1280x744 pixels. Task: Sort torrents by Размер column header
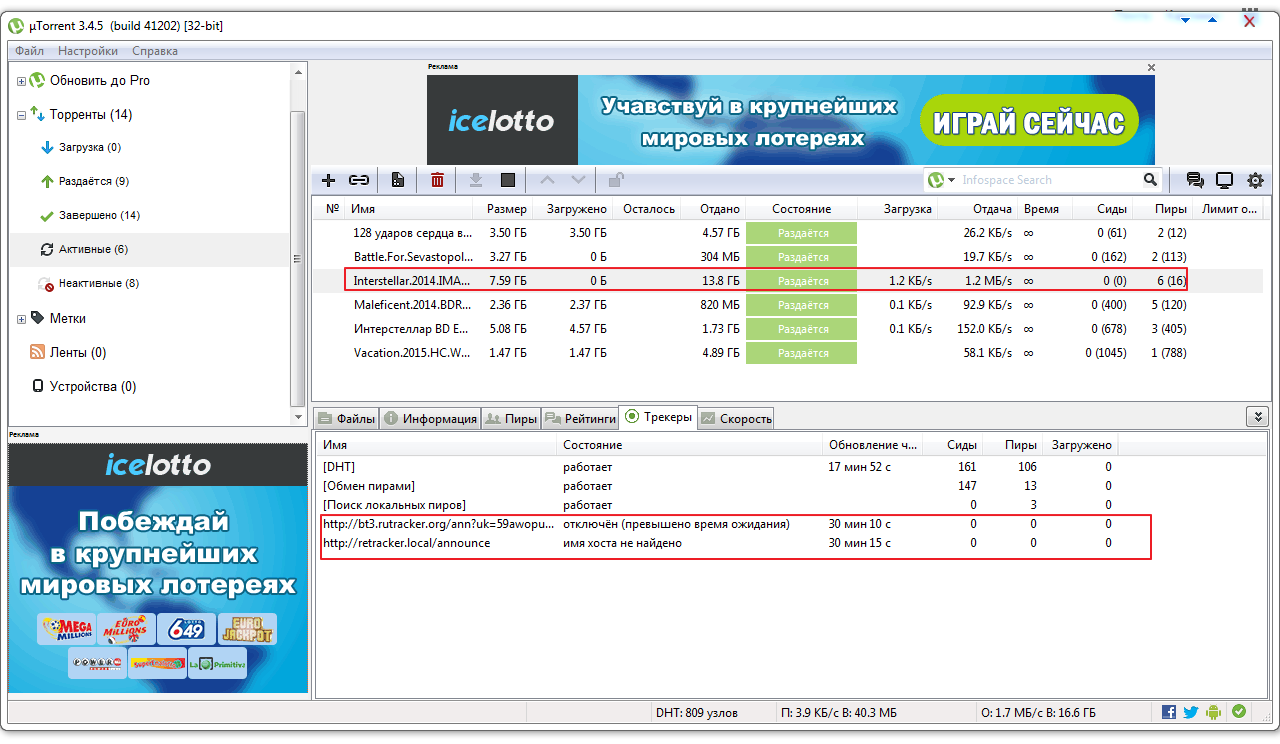click(x=503, y=209)
